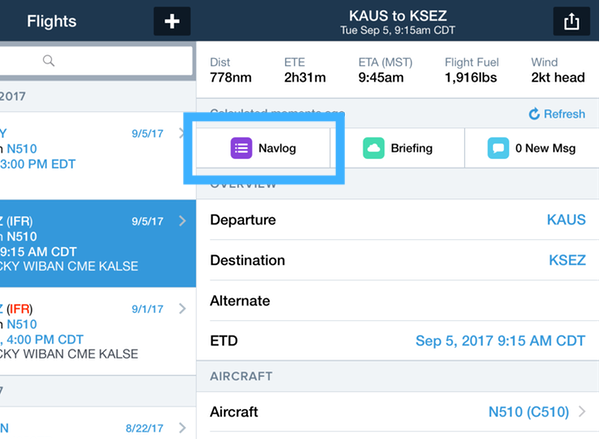
Task: Select the Alternate airport row
Action: click(396, 300)
